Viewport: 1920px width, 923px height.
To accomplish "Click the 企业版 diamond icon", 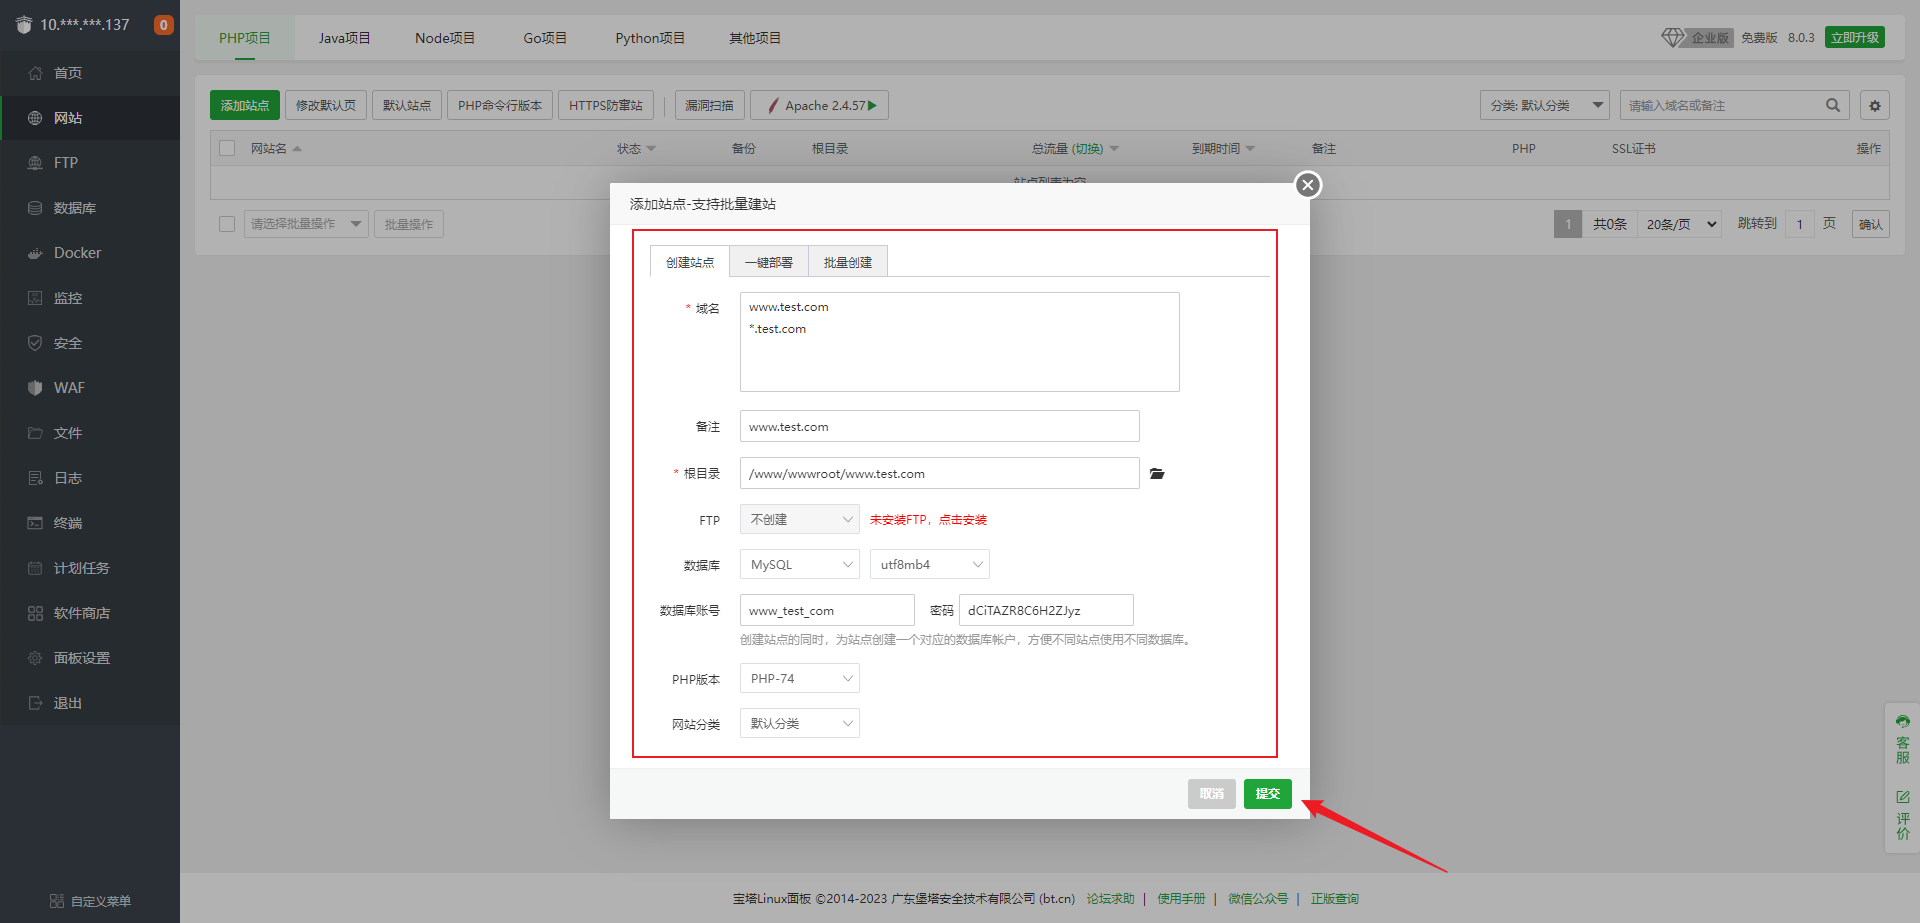I will pos(1673,37).
